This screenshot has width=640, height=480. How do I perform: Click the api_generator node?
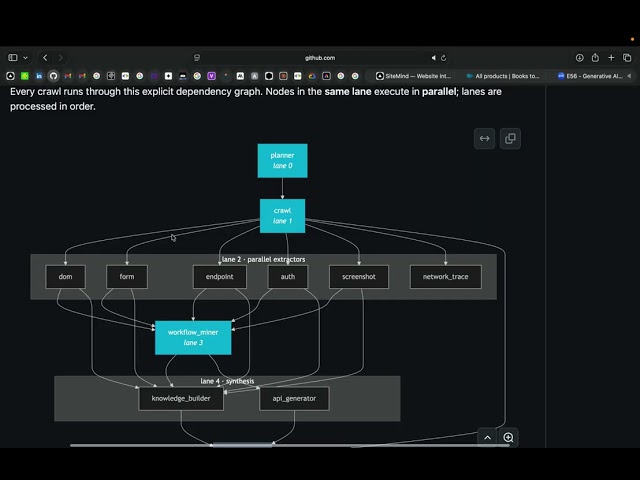pos(294,398)
